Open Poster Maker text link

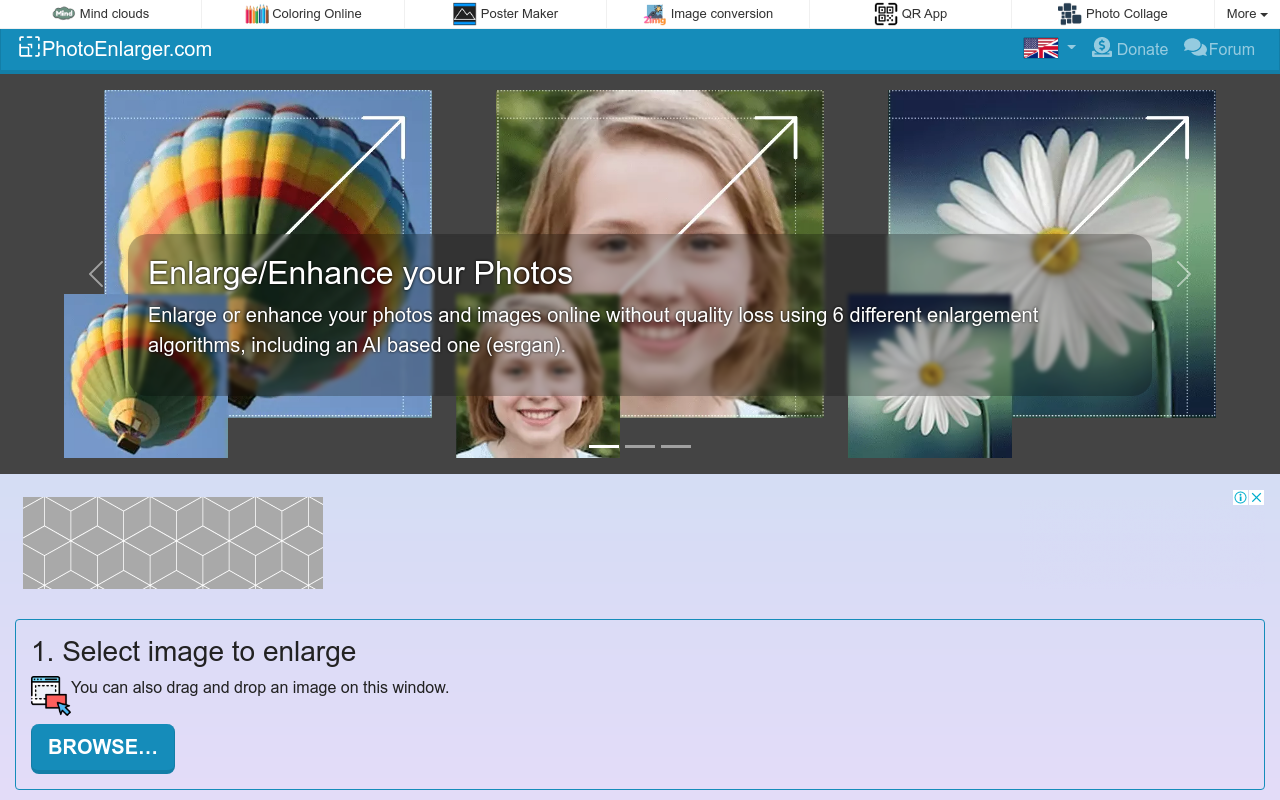point(519,14)
